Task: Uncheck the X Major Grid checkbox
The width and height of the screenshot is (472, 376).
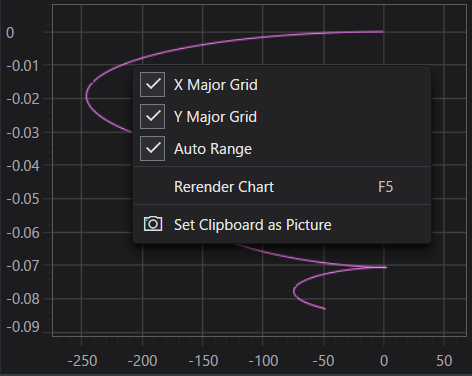Action: point(152,84)
